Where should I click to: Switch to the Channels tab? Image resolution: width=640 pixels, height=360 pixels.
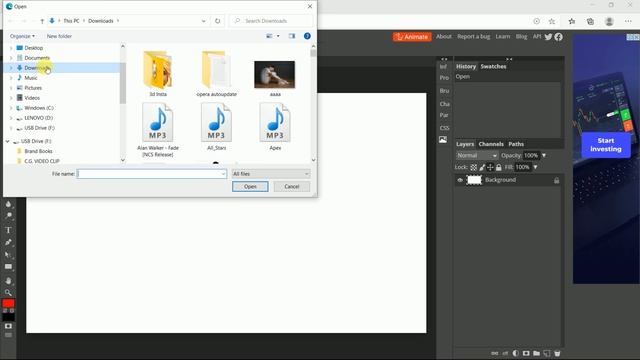(x=491, y=144)
